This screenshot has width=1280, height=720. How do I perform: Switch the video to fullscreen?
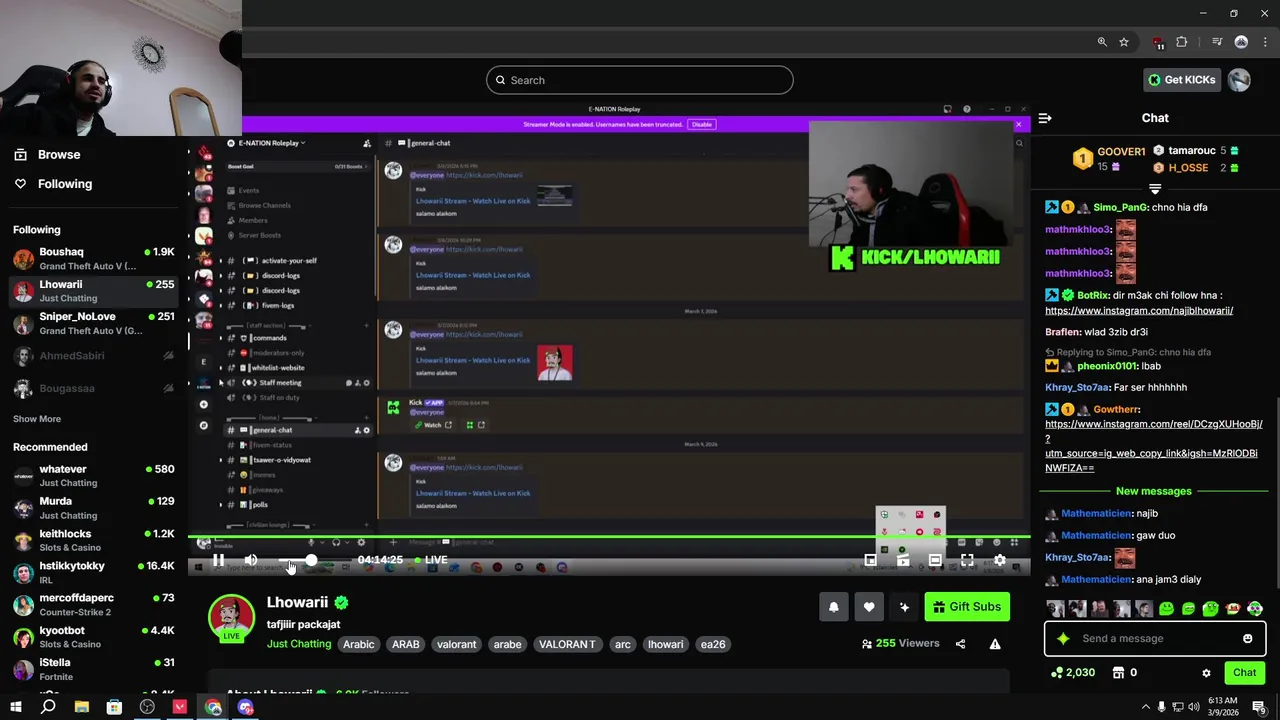(x=967, y=560)
